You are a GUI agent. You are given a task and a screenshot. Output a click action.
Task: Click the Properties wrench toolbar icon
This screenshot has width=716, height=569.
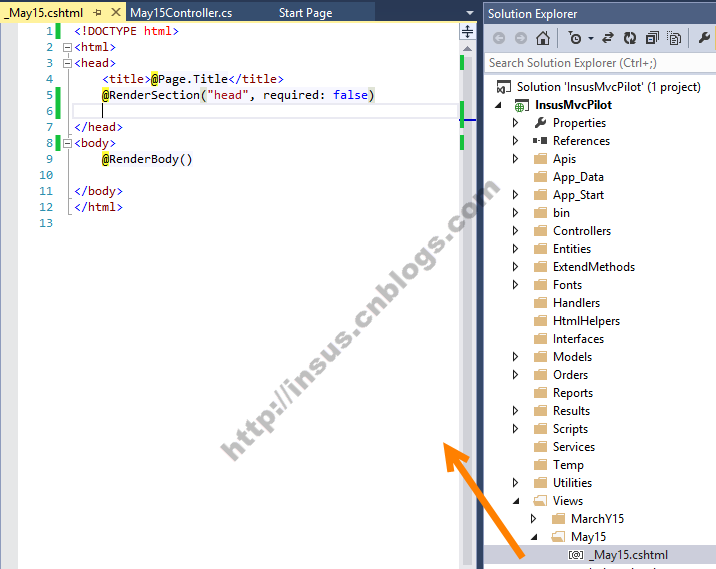(x=705, y=37)
